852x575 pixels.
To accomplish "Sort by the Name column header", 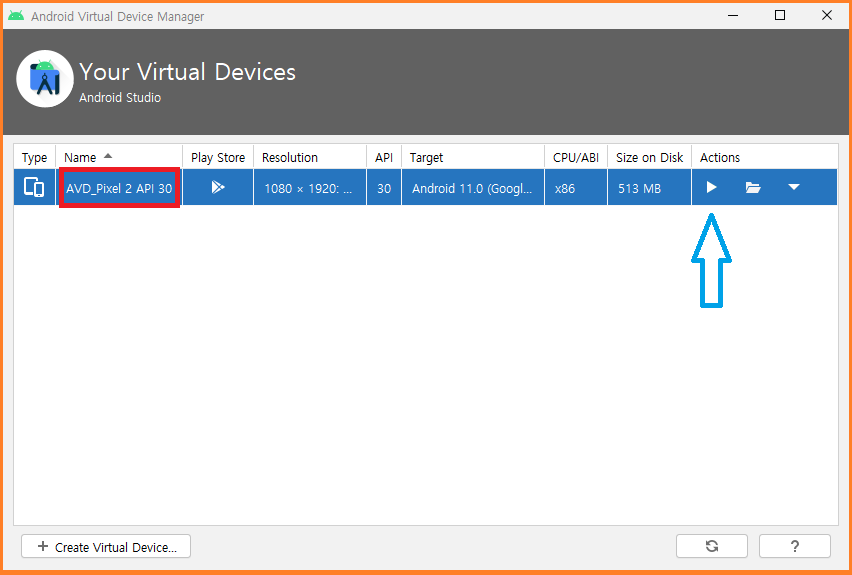I will [x=118, y=157].
